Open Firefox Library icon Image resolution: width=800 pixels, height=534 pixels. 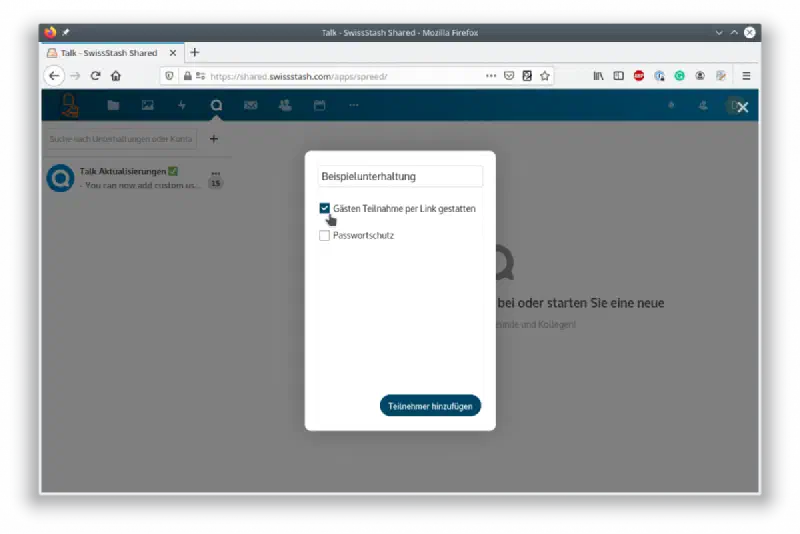tap(598, 76)
